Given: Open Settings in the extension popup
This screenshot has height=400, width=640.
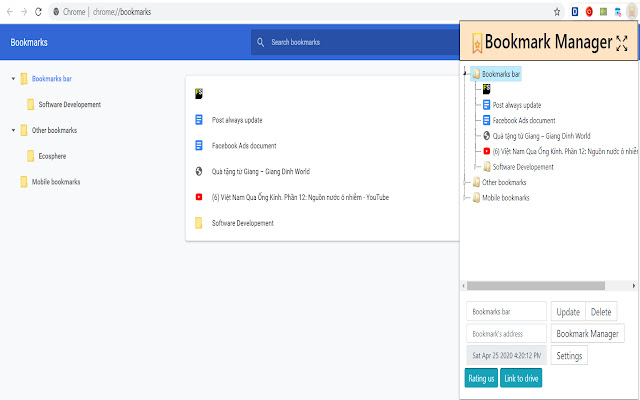Looking at the screenshot, I should tap(569, 356).
